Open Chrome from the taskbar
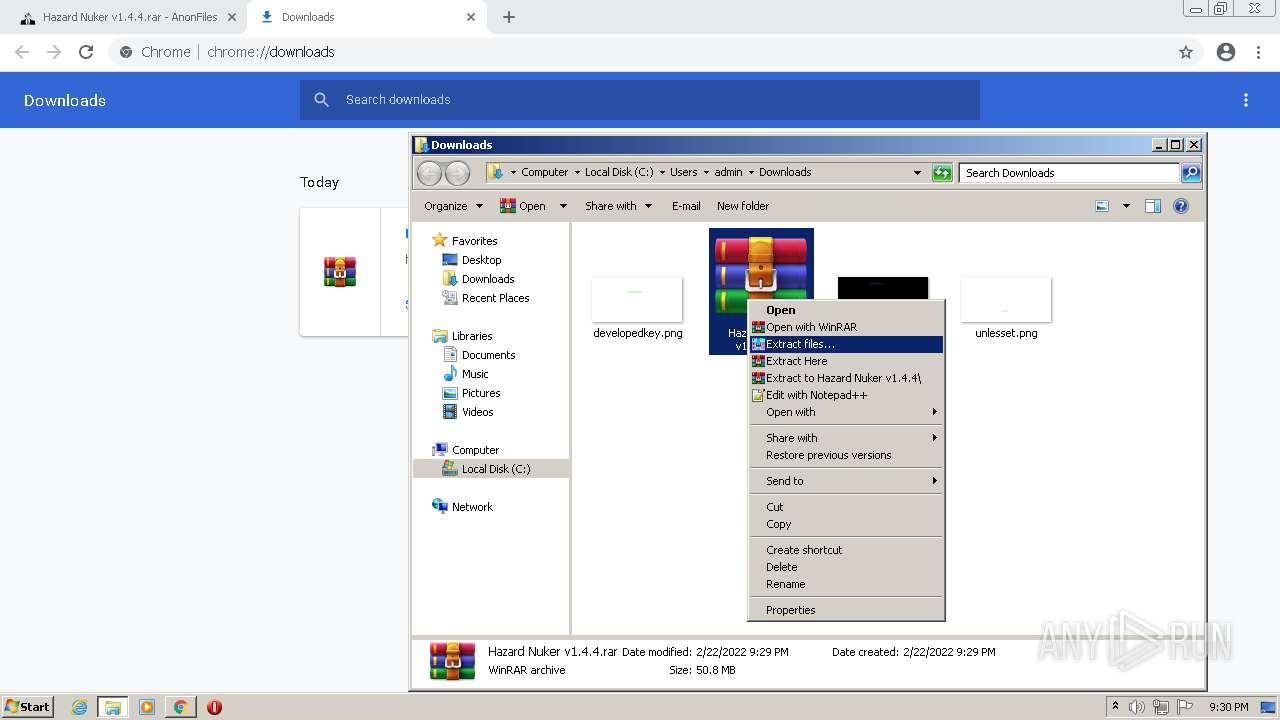The image size is (1280, 720). pos(180,707)
